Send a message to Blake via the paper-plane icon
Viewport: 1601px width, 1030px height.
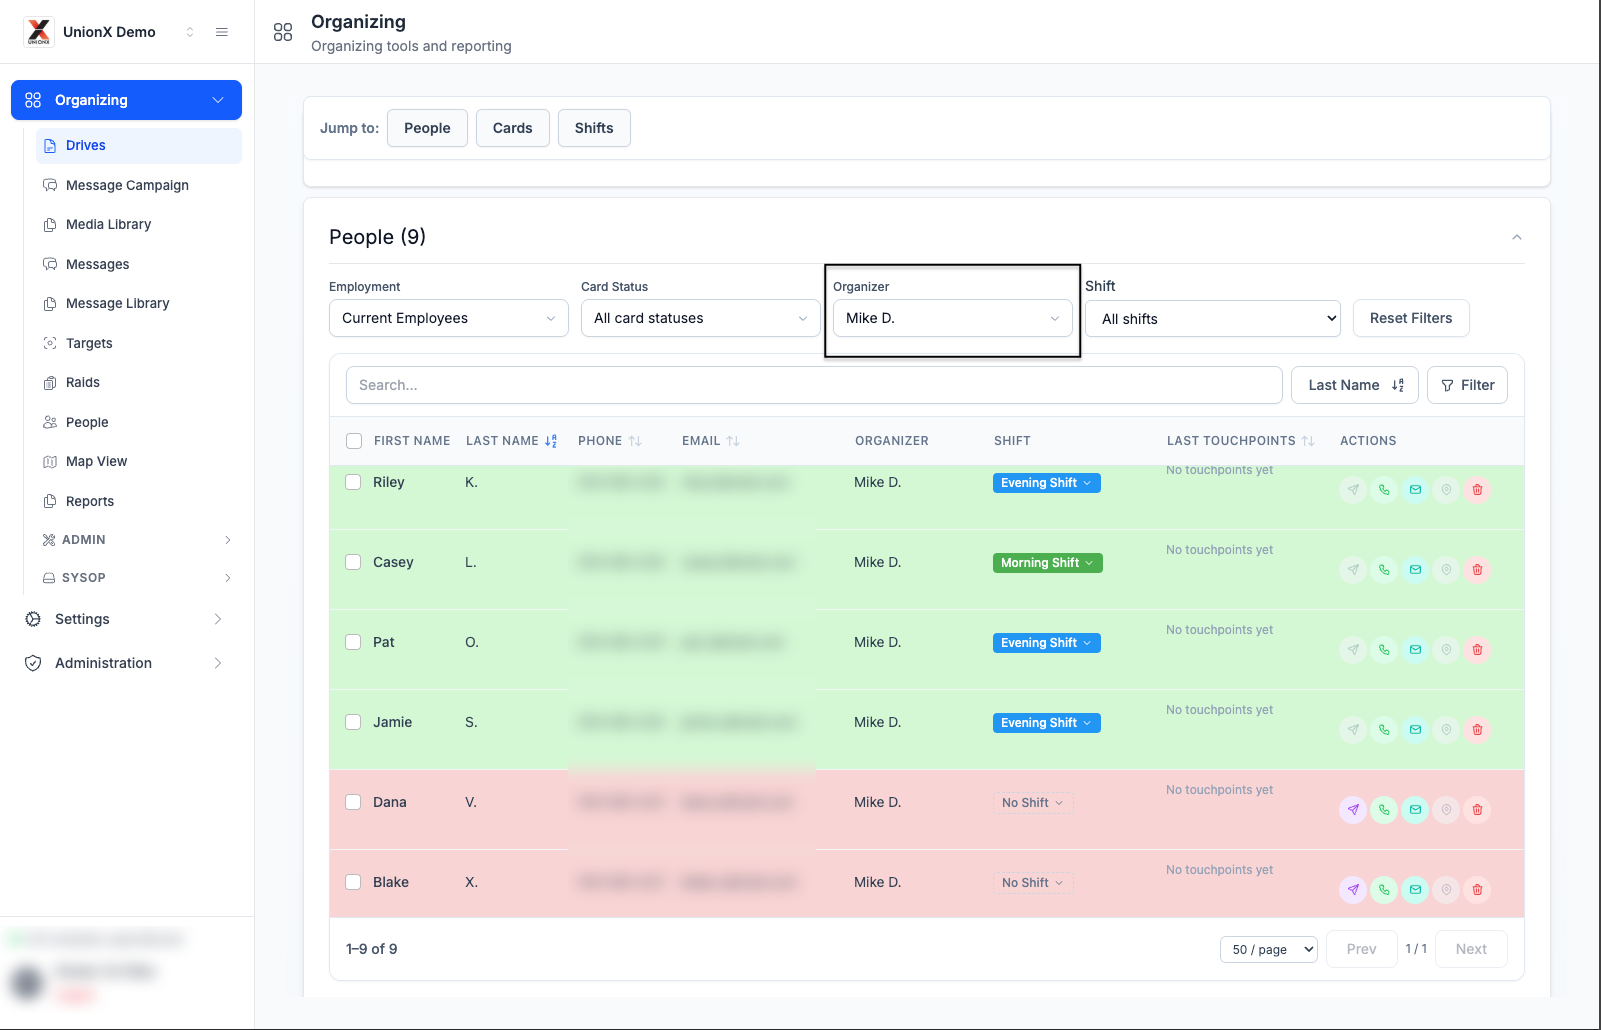click(x=1353, y=890)
